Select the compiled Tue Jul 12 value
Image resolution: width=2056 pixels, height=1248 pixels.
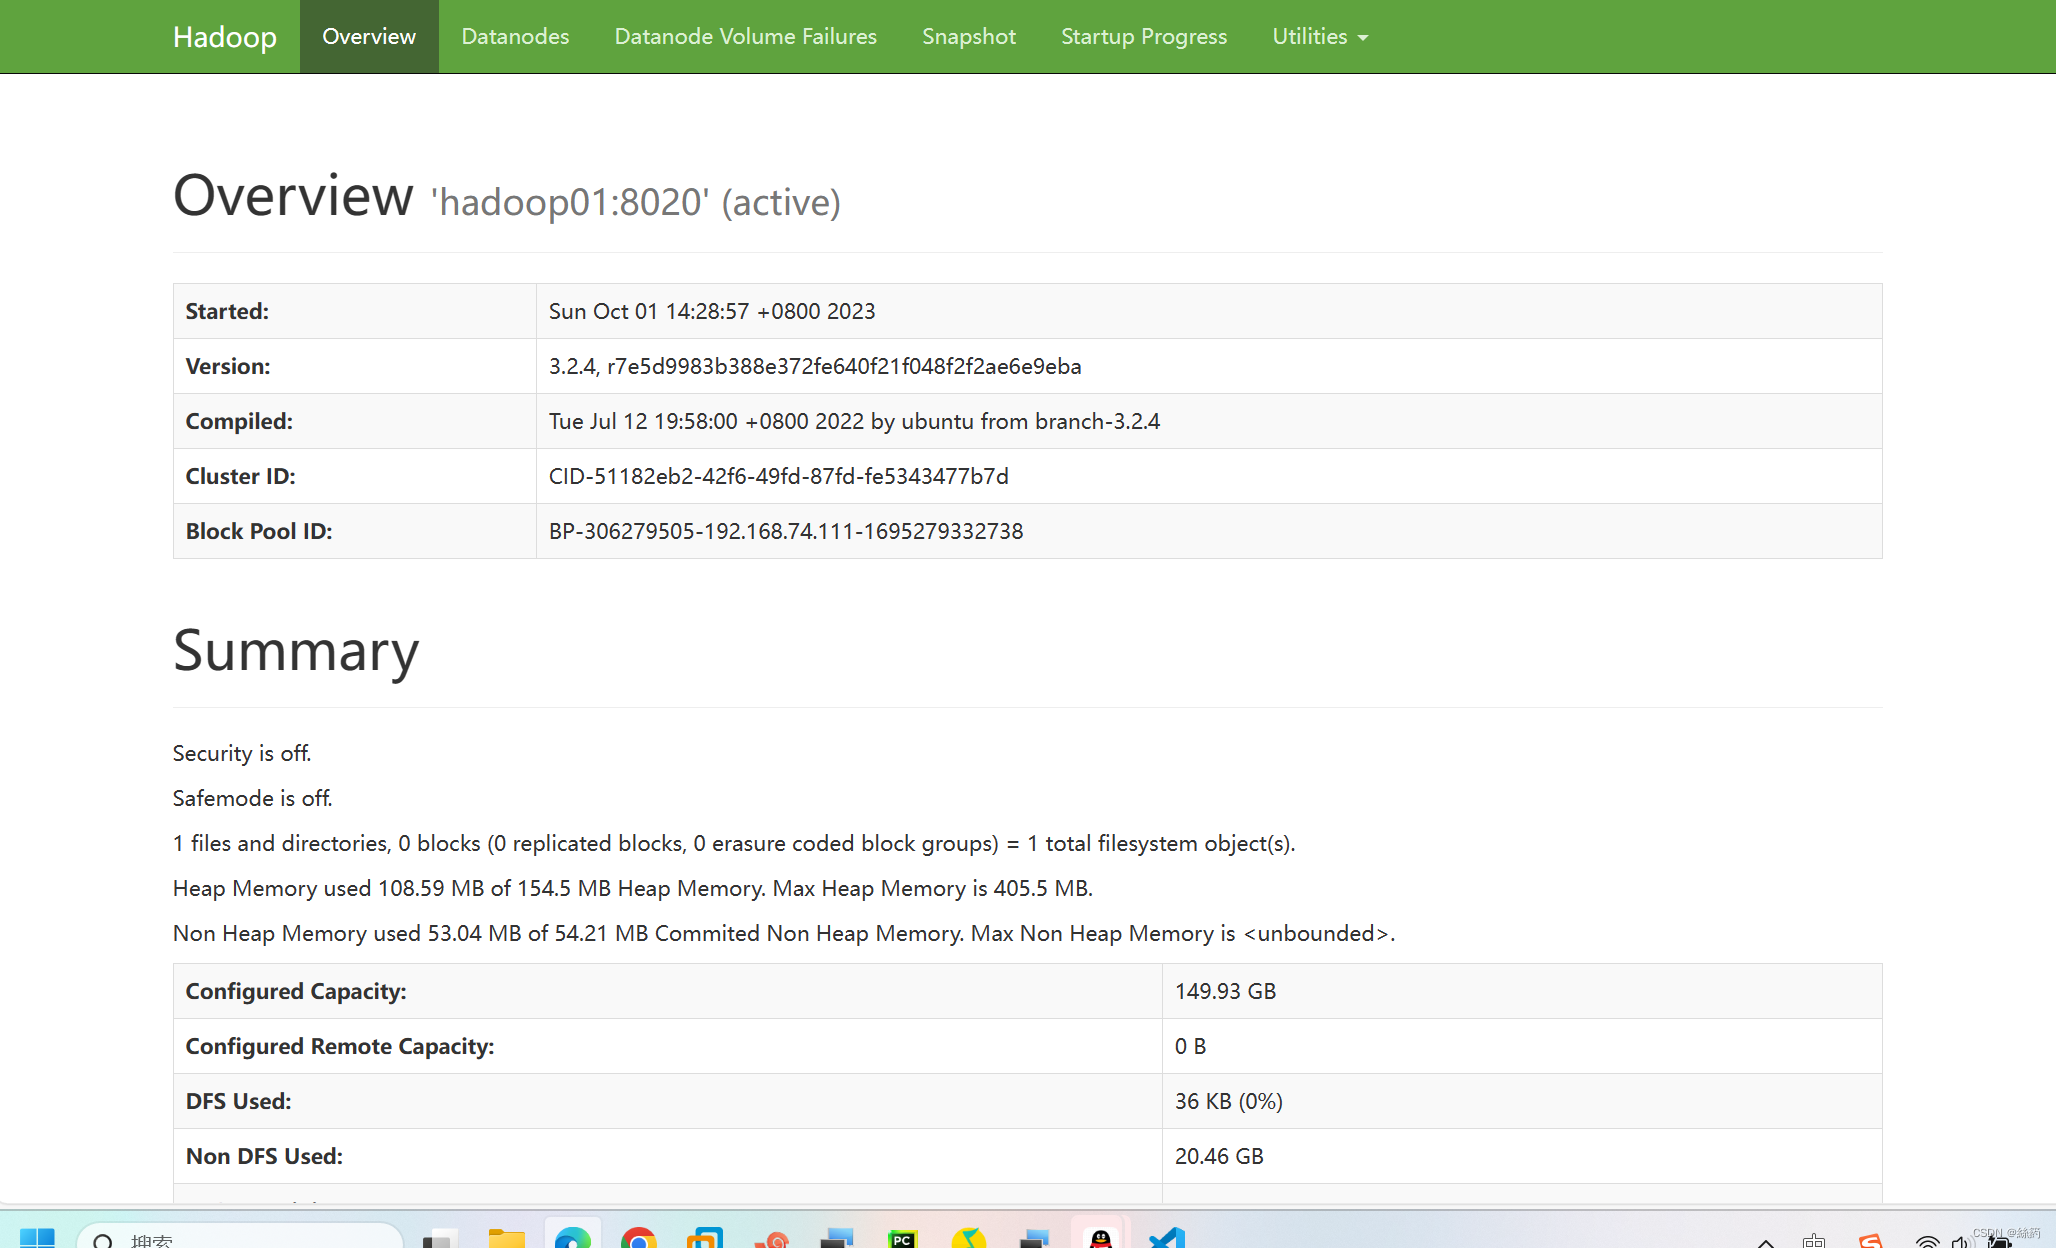[854, 421]
